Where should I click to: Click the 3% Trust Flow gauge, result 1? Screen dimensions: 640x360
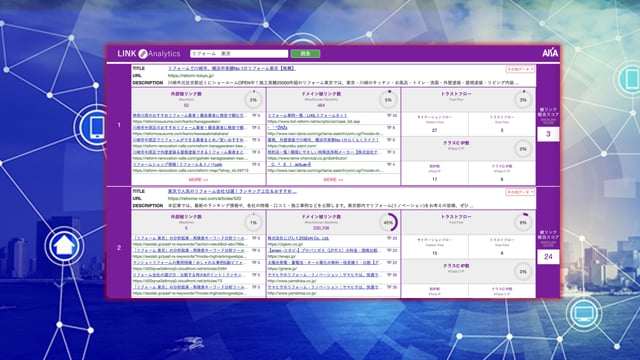point(523,100)
